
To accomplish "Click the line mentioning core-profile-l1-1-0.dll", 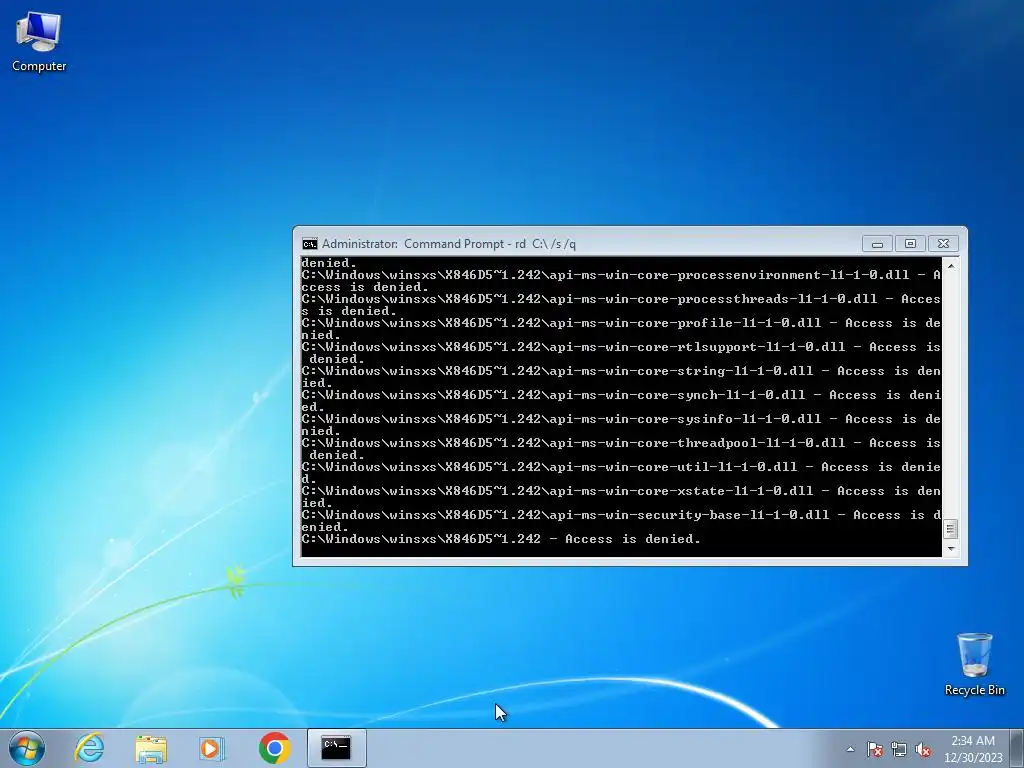I will (x=621, y=329).
